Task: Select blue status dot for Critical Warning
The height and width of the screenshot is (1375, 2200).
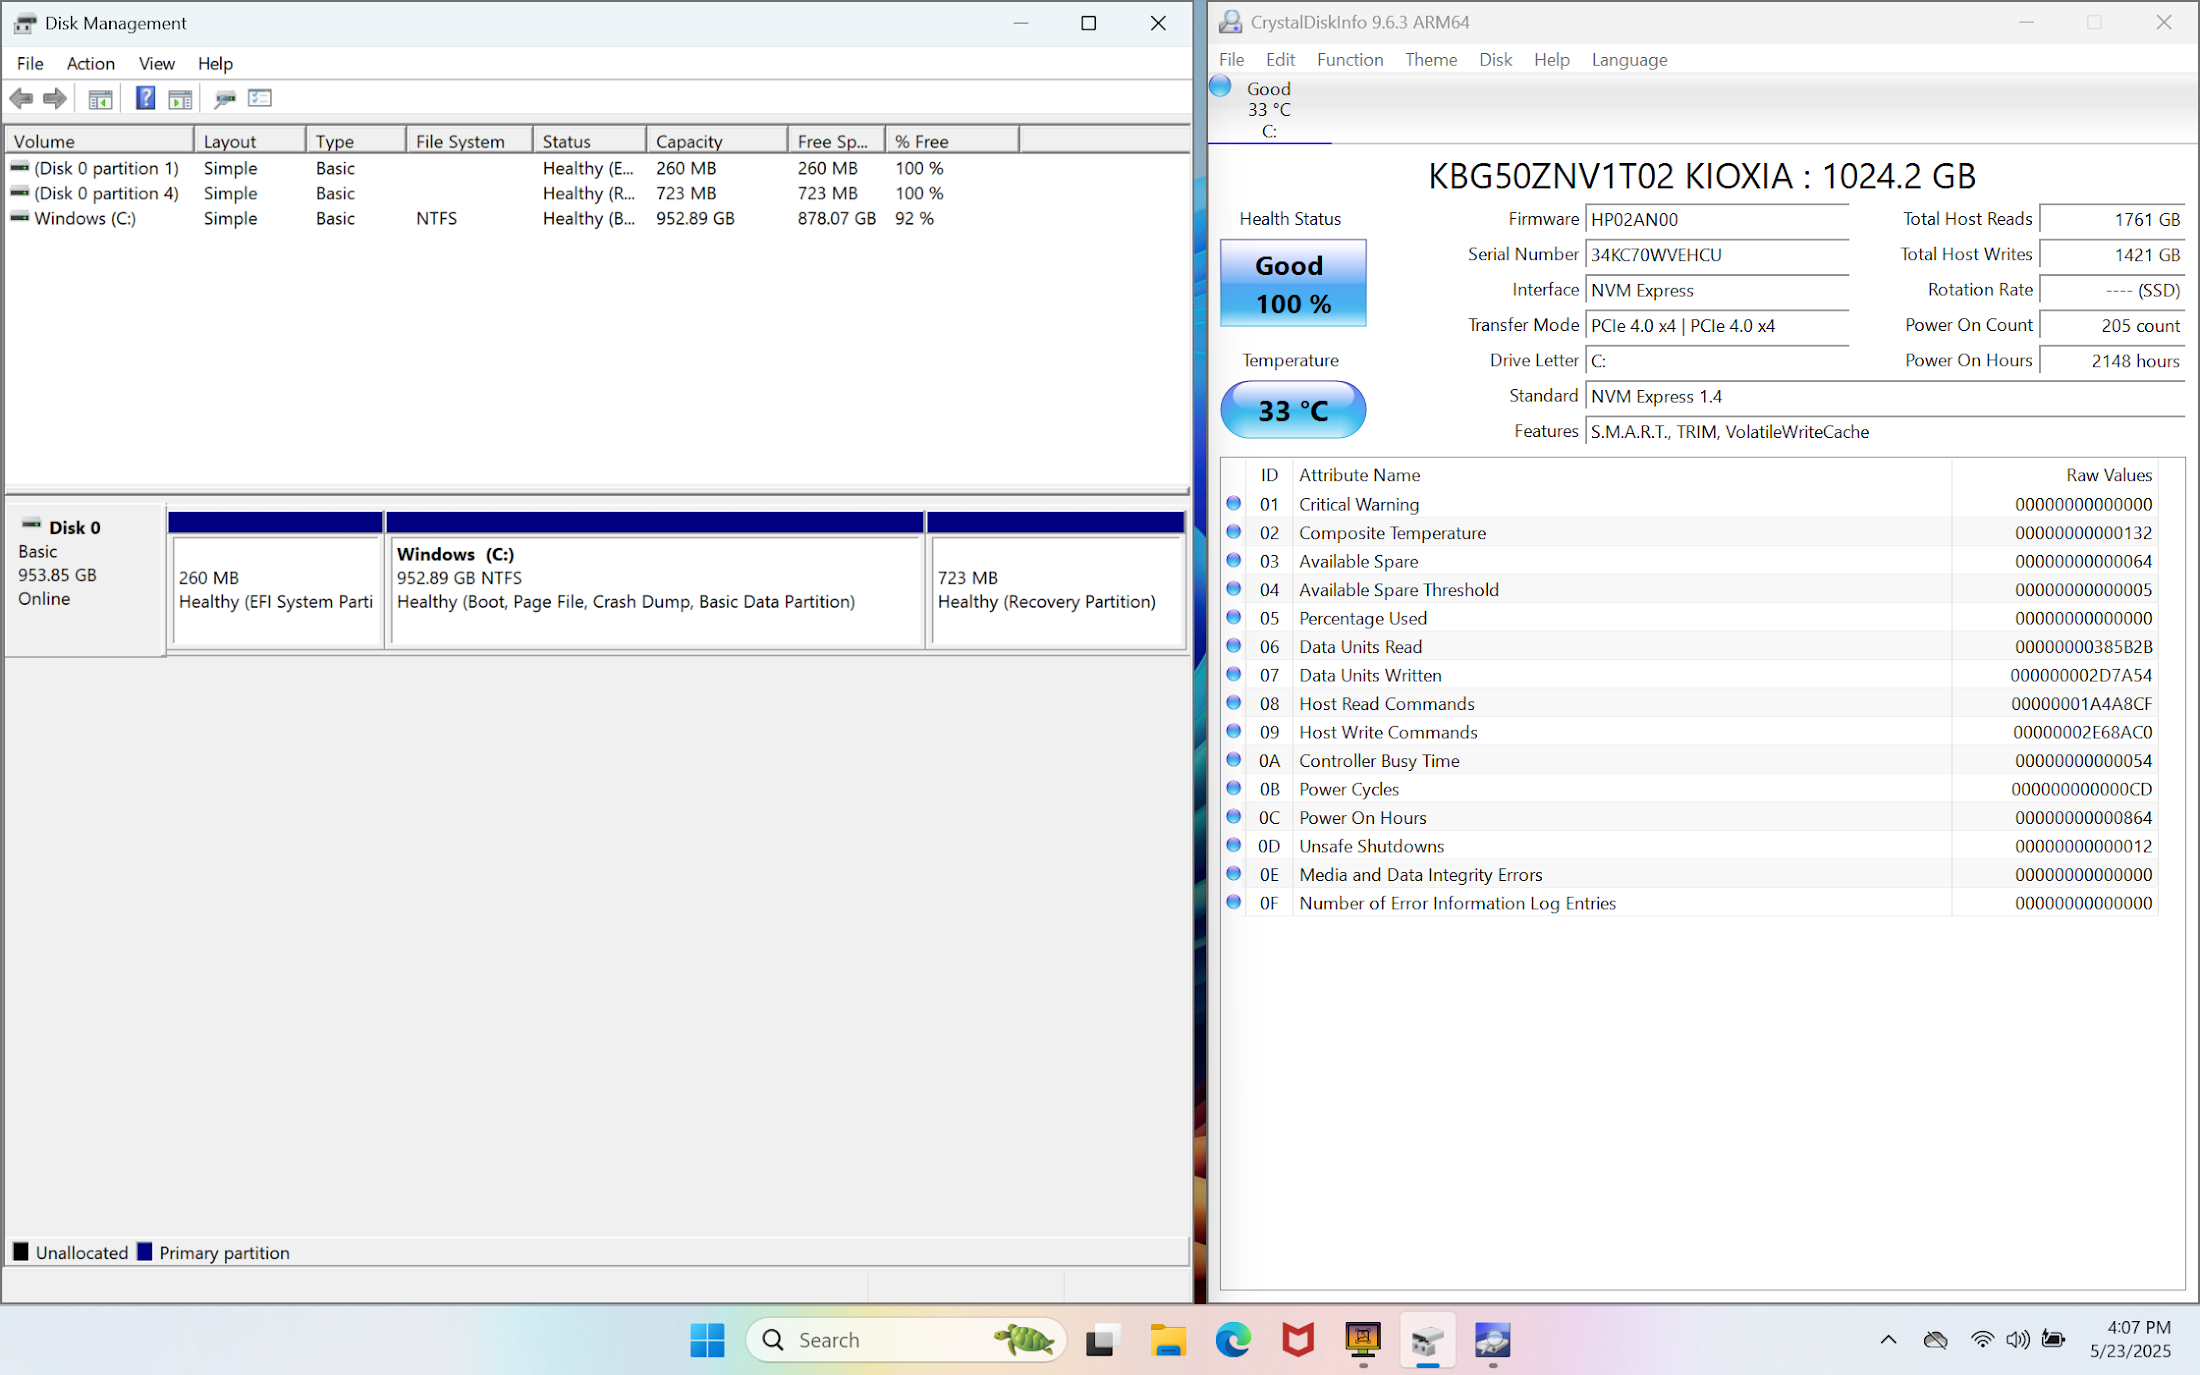Action: pos(1233,504)
